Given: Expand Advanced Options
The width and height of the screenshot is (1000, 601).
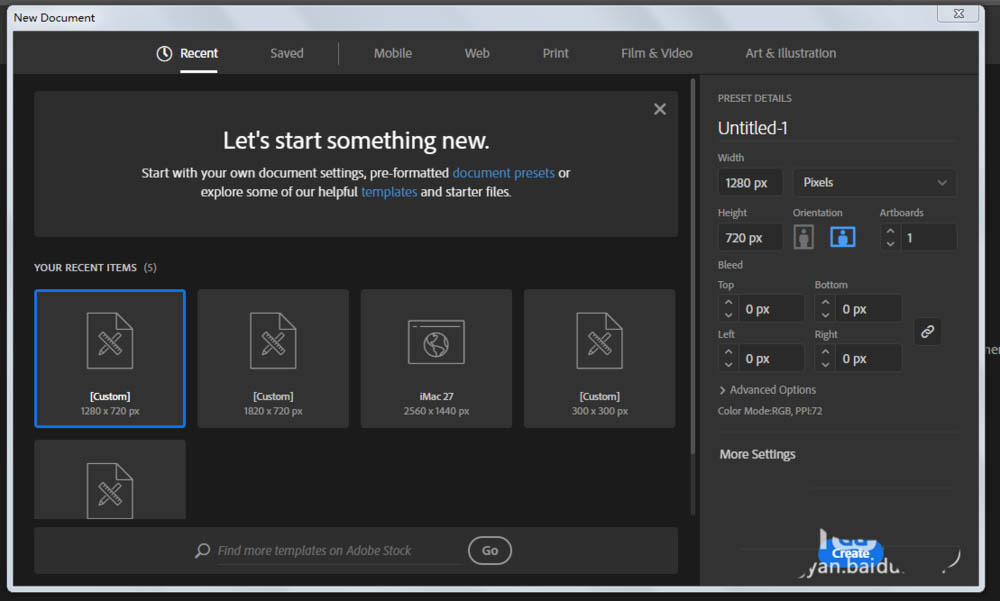Looking at the screenshot, I should click(767, 390).
